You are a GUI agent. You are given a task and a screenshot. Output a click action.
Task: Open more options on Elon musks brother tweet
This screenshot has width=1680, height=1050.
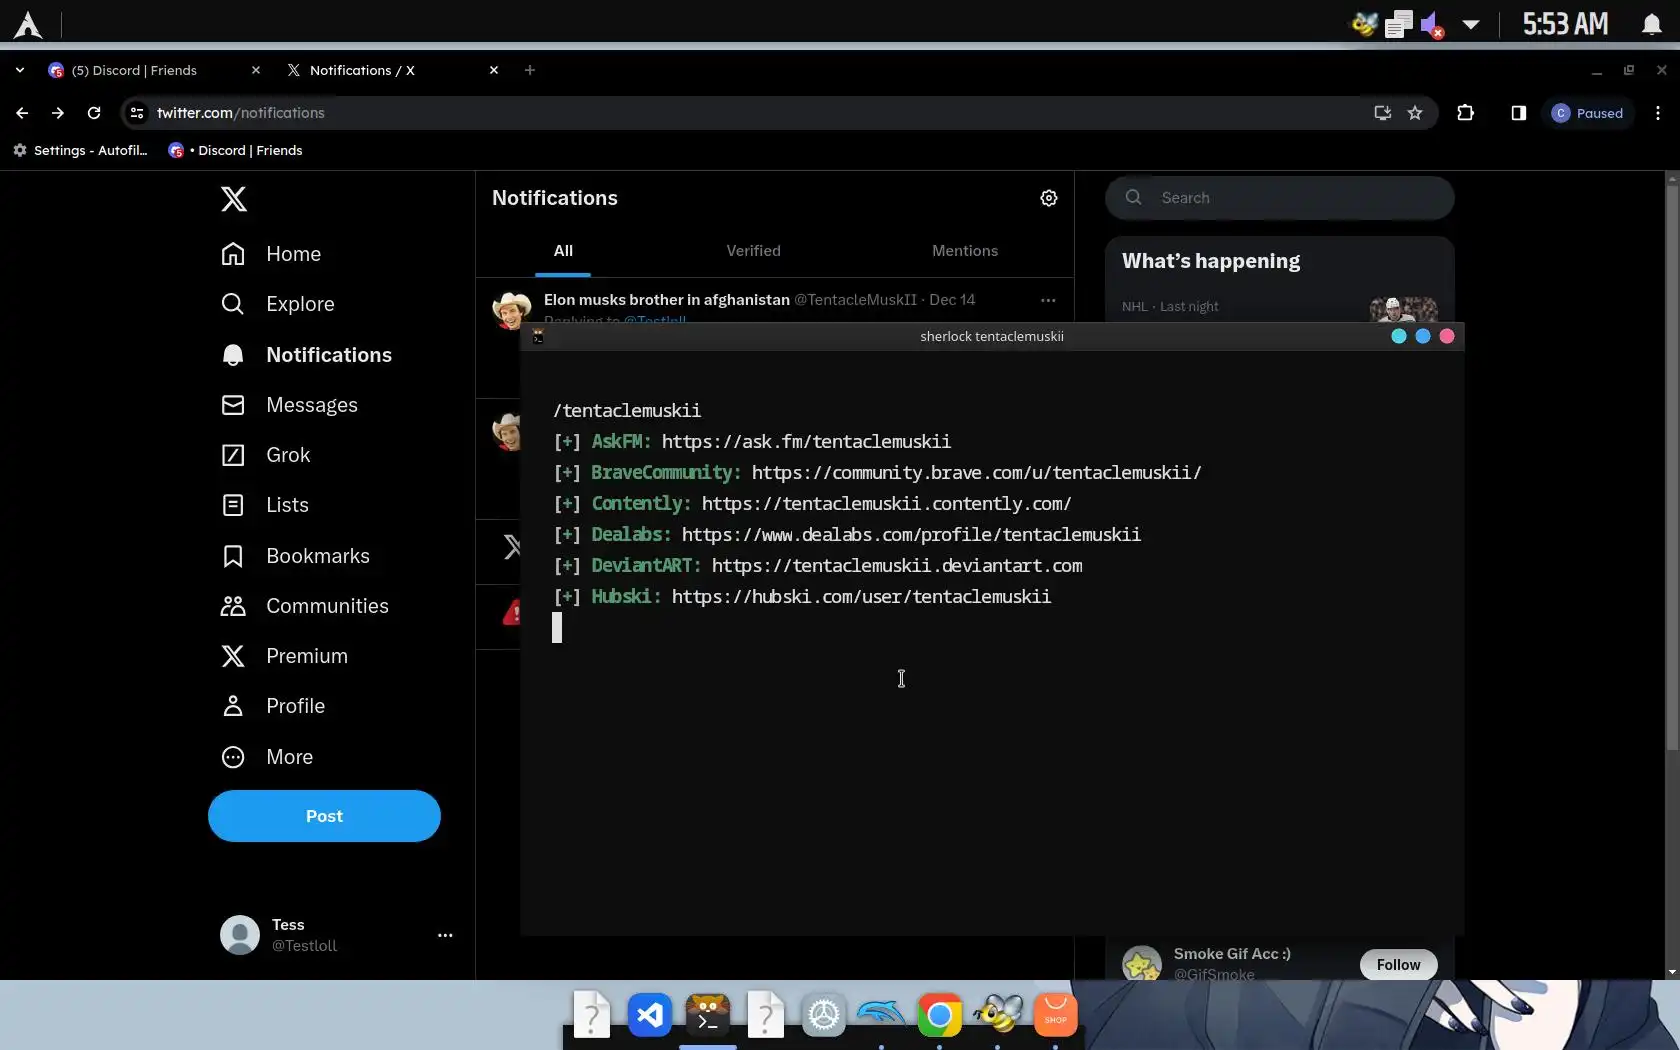1048,300
